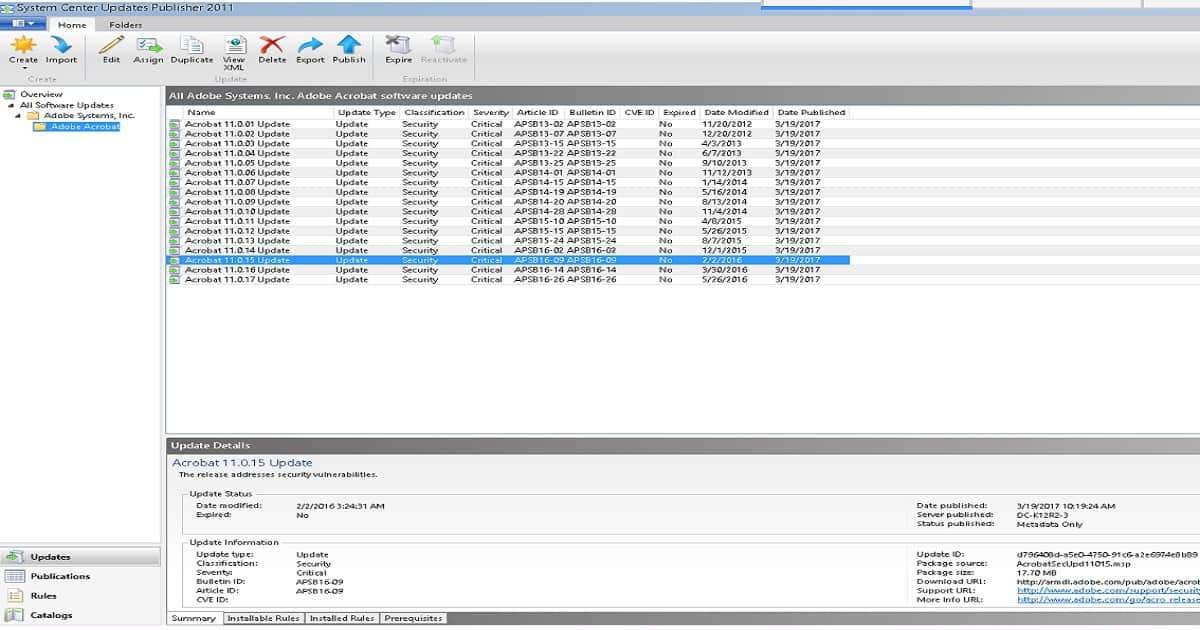Click the row icon for Acrobat 11.0.01 Update

(x=175, y=124)
